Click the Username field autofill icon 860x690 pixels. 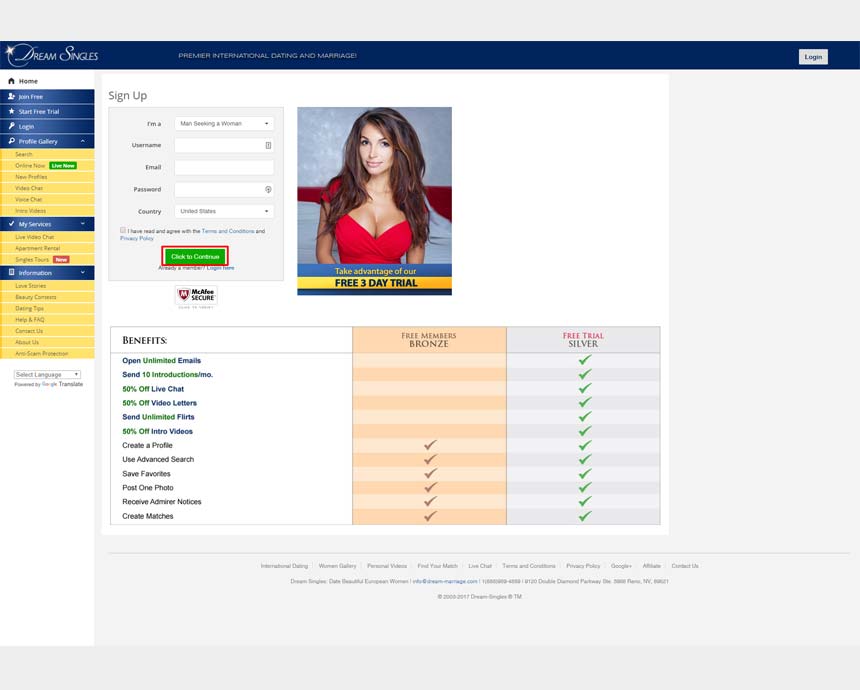click(268, 145)
